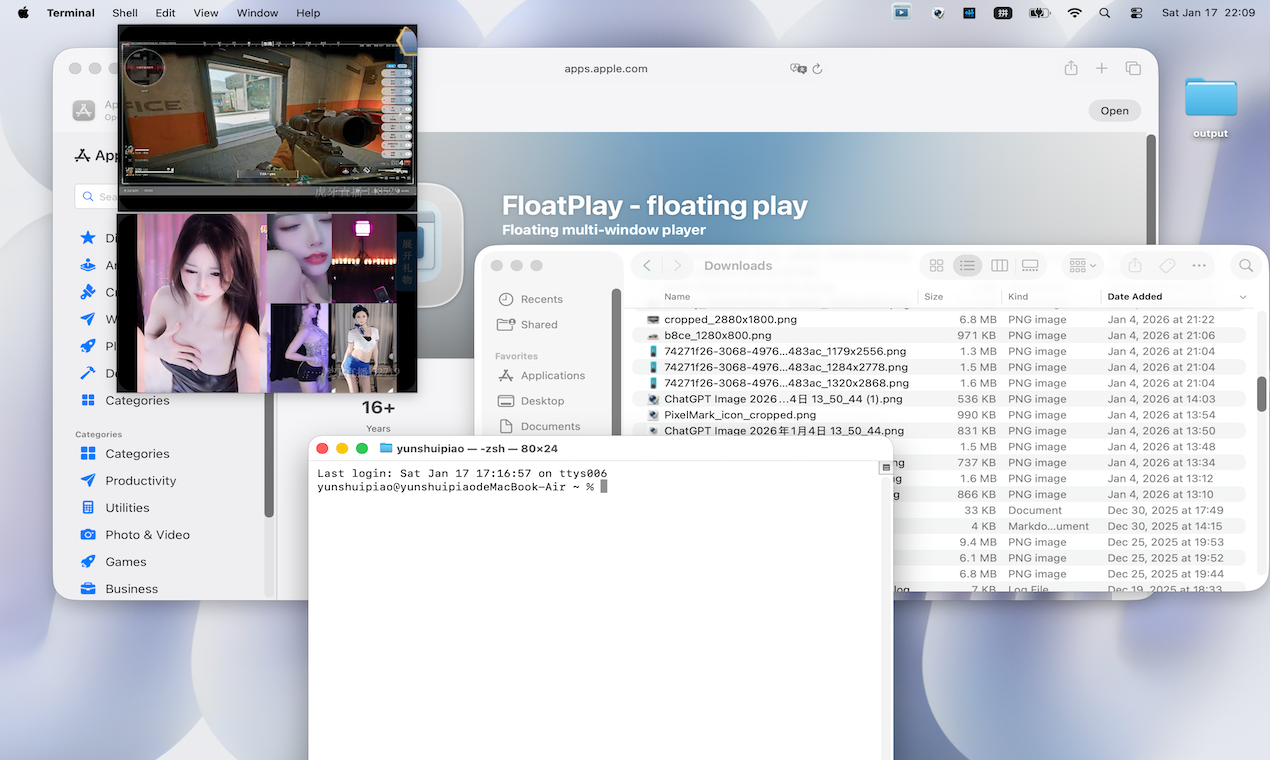Open a new Safari tab
The width and height of the screenshot is (1270, 760).
pos(1101,68)
